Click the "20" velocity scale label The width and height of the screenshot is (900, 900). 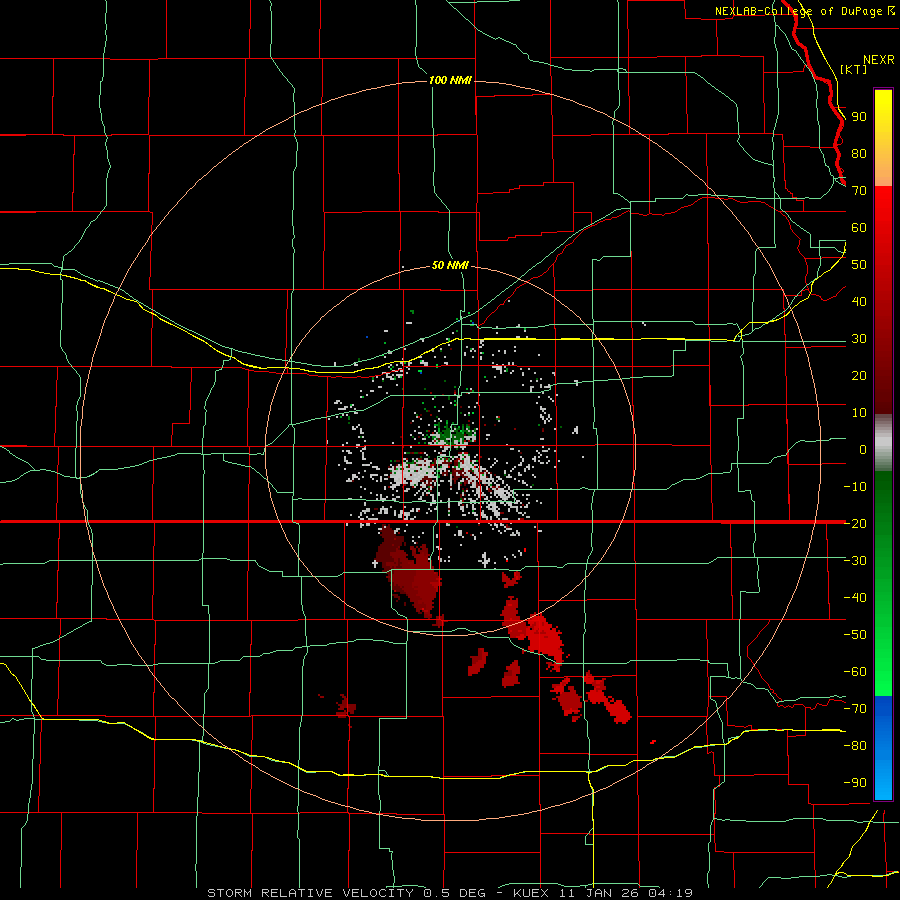[859, 375]
